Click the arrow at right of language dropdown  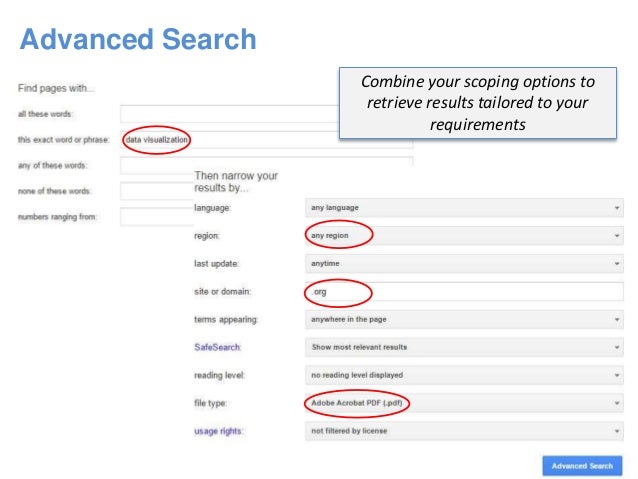[x=617, y=208]
